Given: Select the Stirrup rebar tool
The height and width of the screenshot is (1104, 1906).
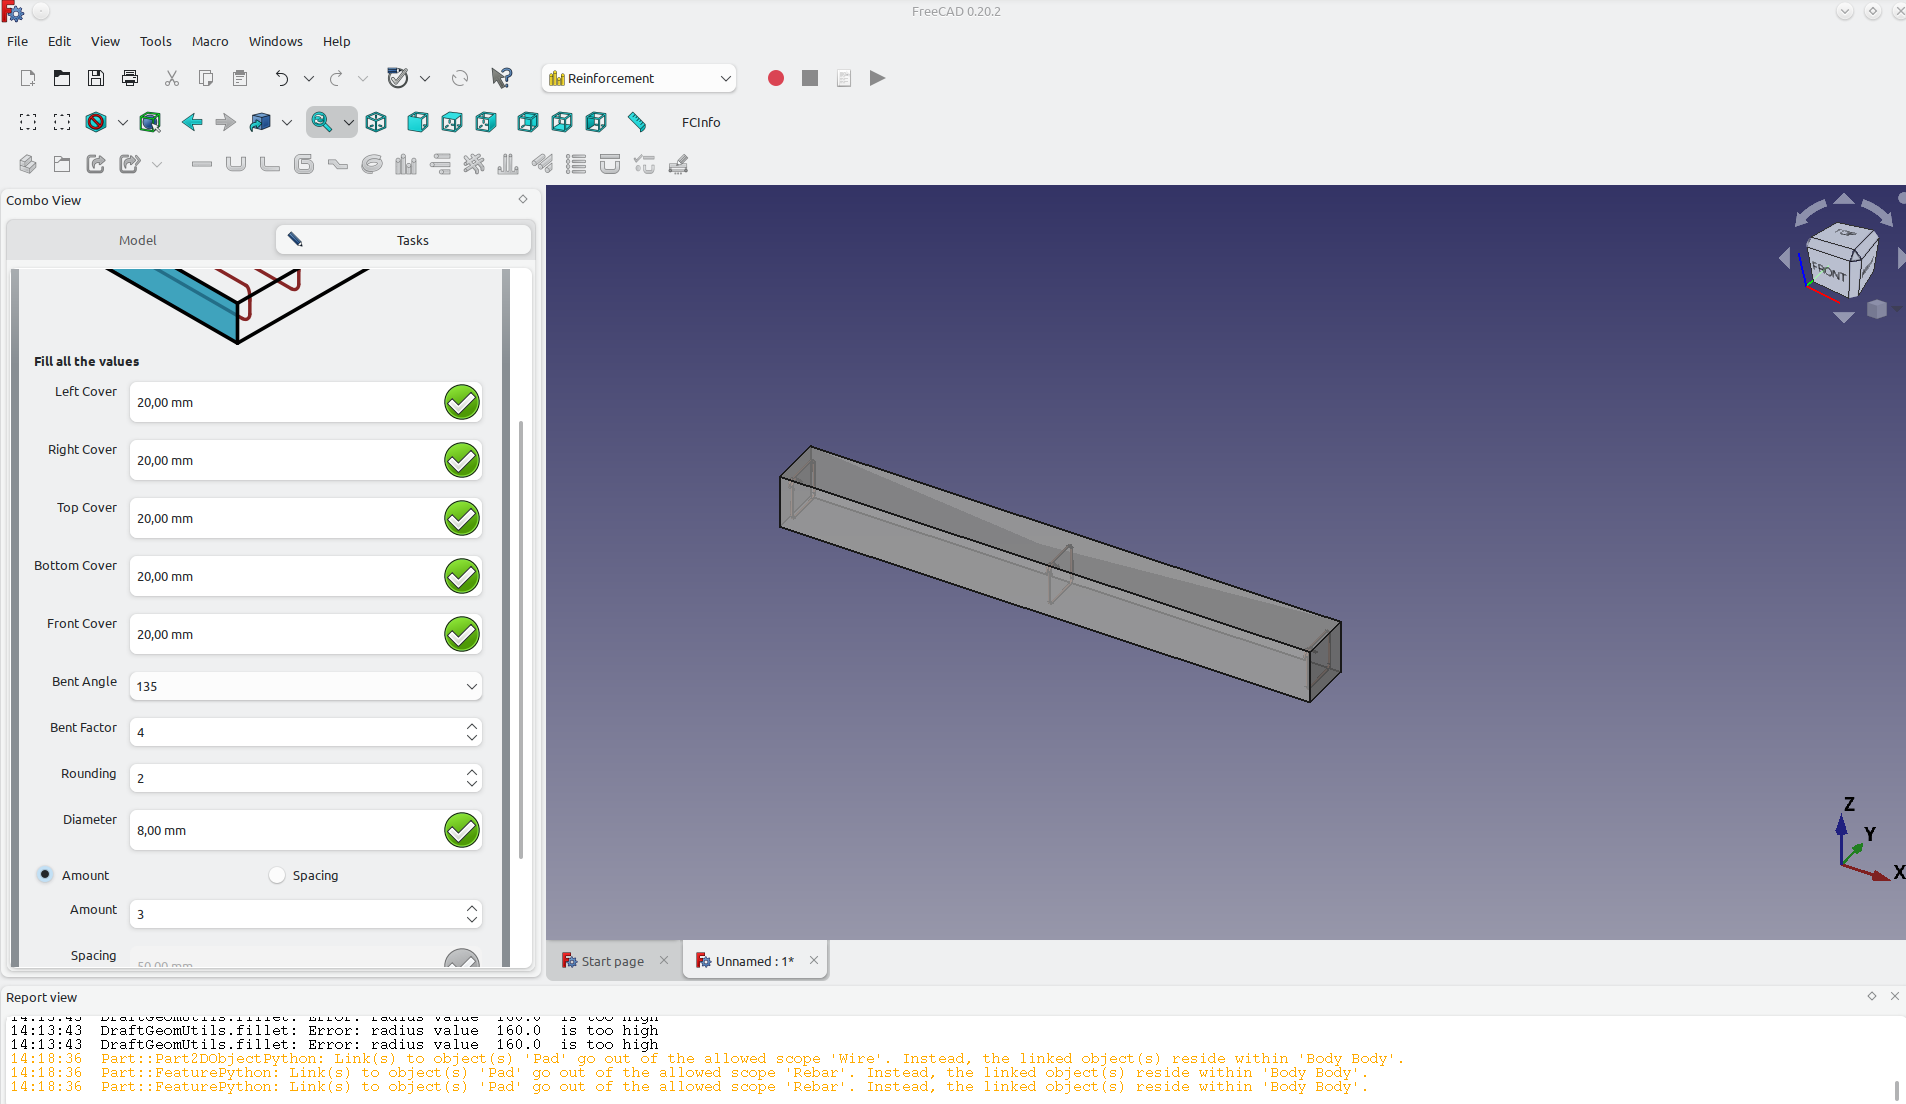Looking at the screenshot, I should (x=304, y=164).
